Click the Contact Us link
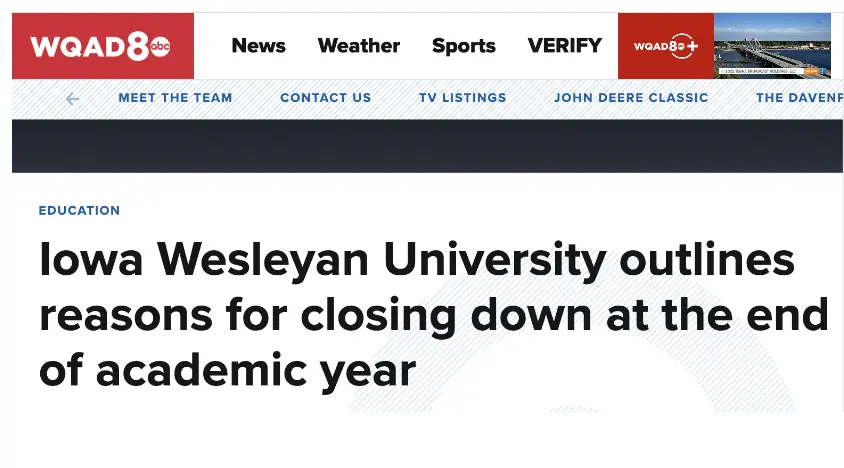The height and width of the screenshot is (468, 844). point(325,98)
